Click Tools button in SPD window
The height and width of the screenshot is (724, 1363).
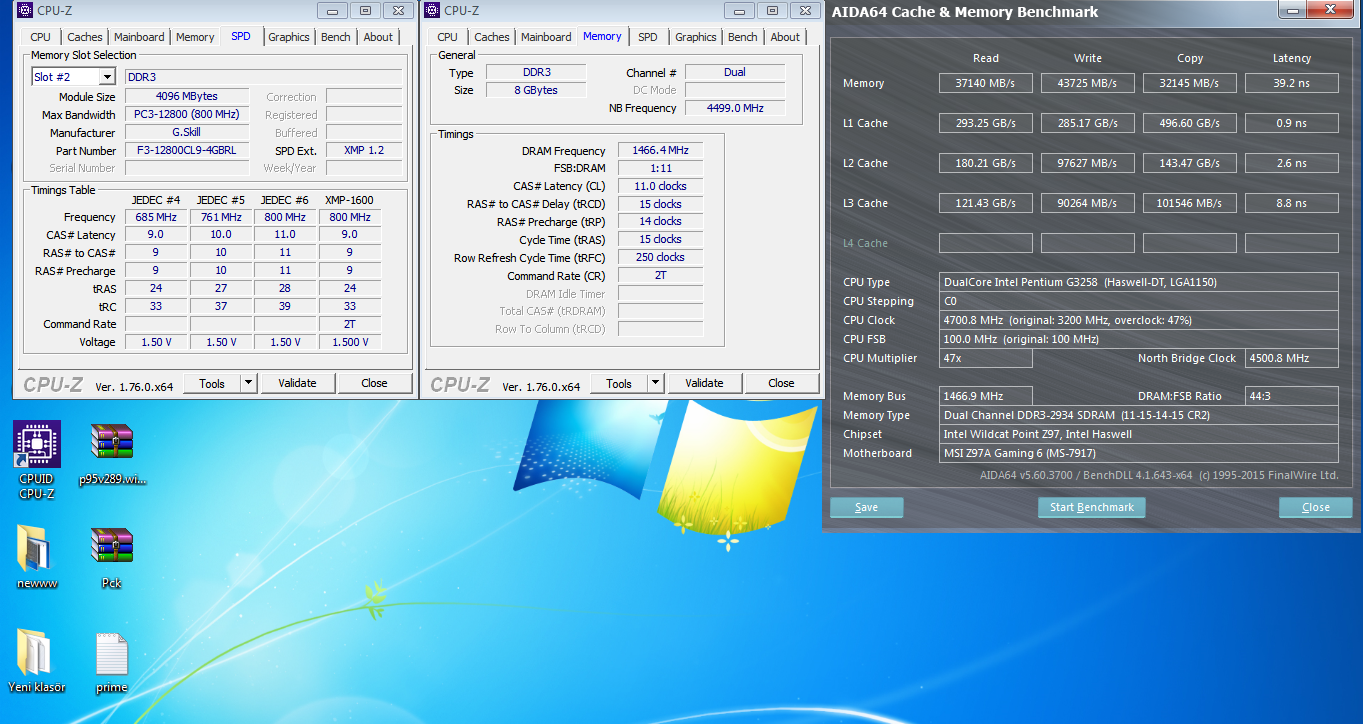click(212, 383)
